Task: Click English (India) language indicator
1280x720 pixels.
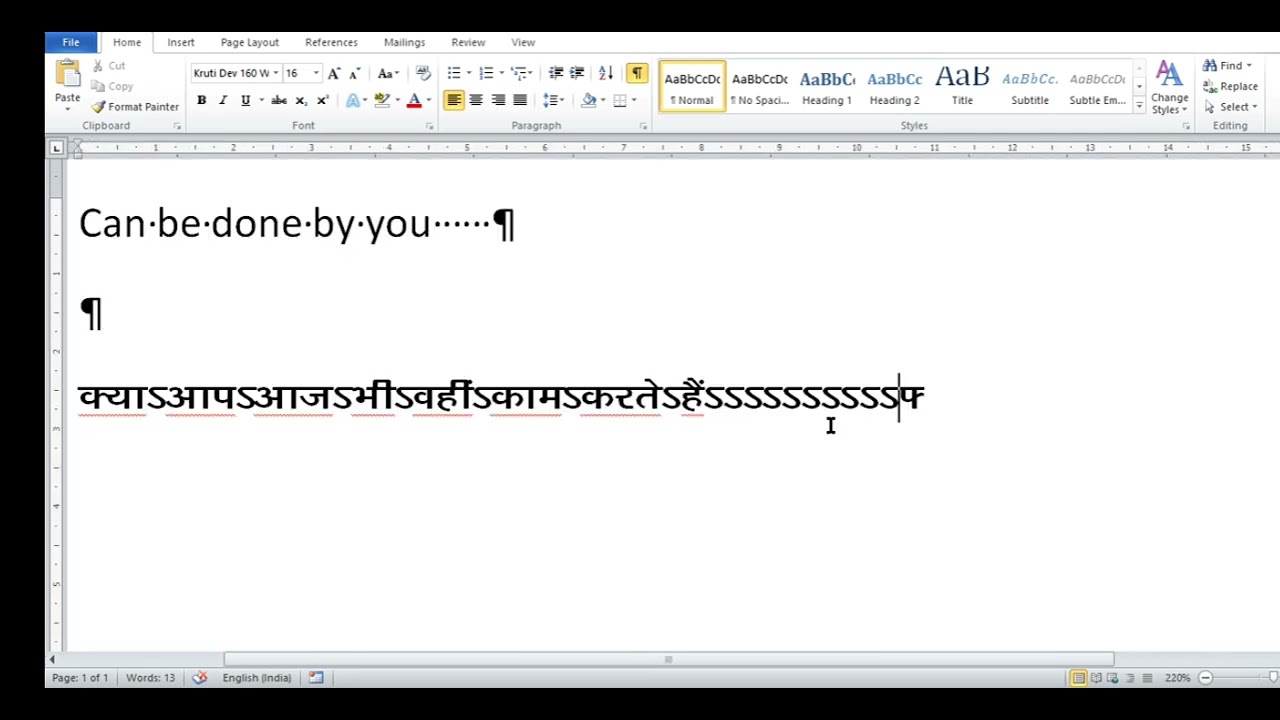Action: click(x=257, y=678)
